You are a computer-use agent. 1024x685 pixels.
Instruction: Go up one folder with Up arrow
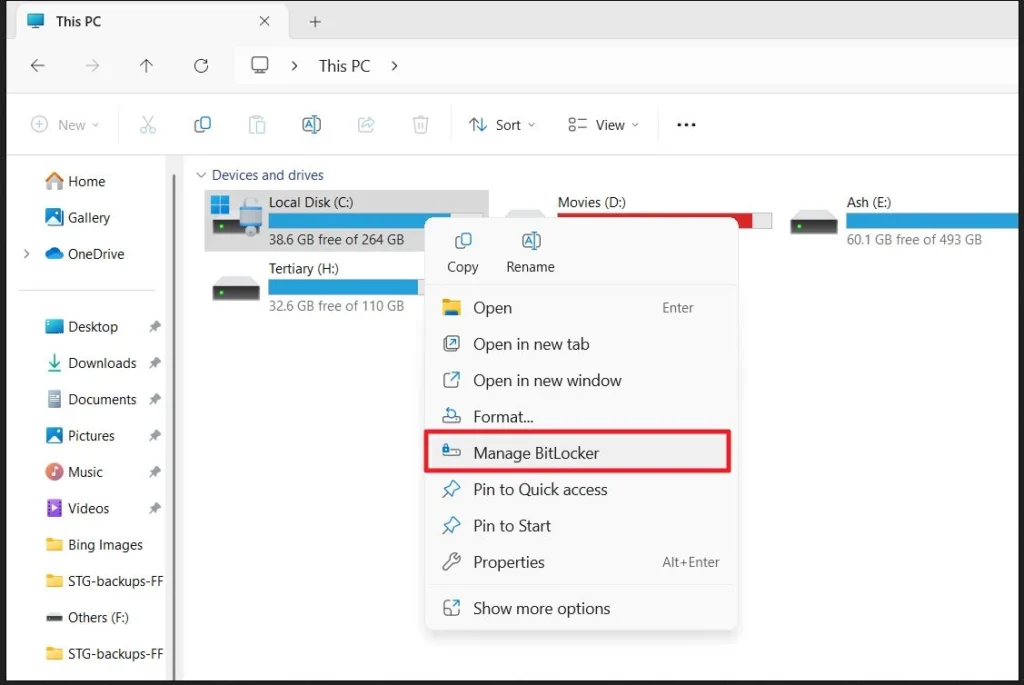(146, 66)
